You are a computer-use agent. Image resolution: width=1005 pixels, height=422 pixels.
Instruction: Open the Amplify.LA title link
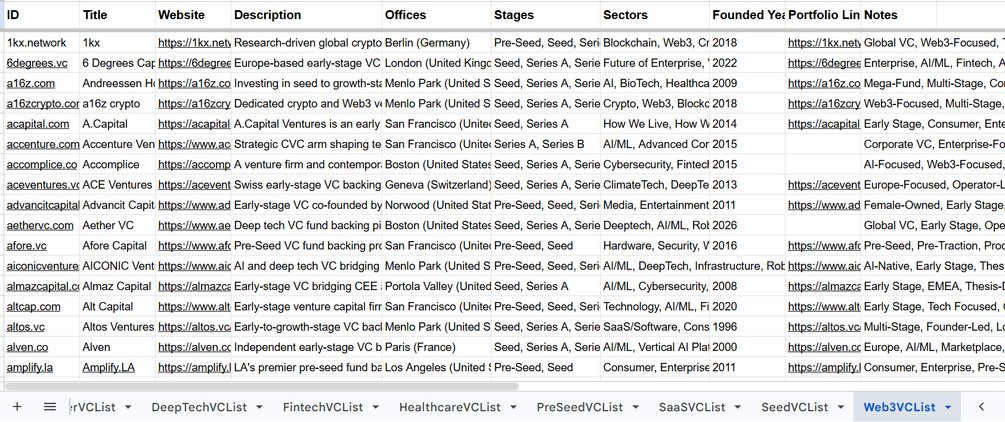click(108, 368)
